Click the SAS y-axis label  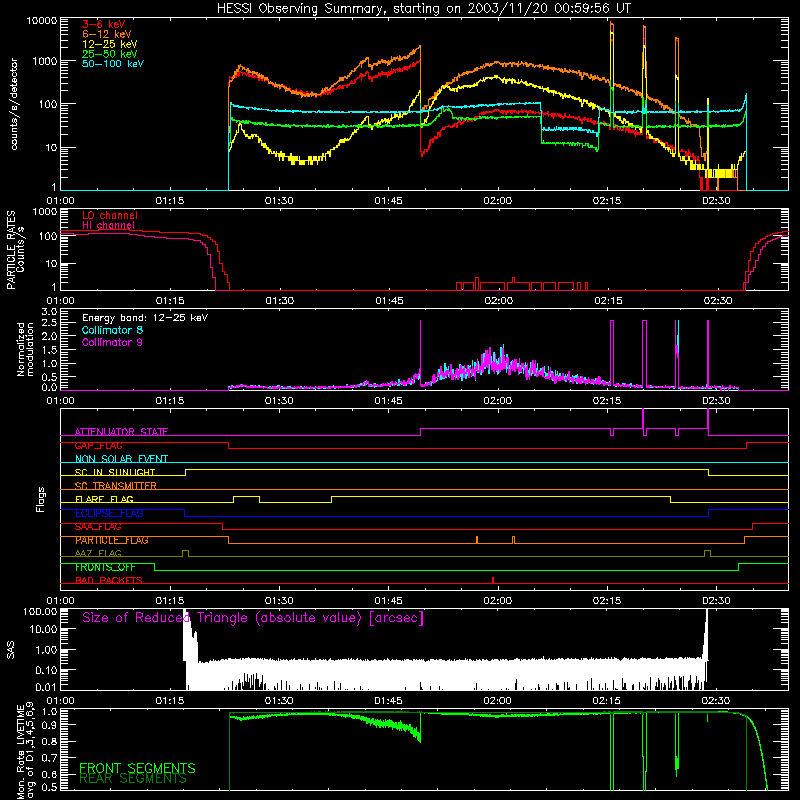10,650
